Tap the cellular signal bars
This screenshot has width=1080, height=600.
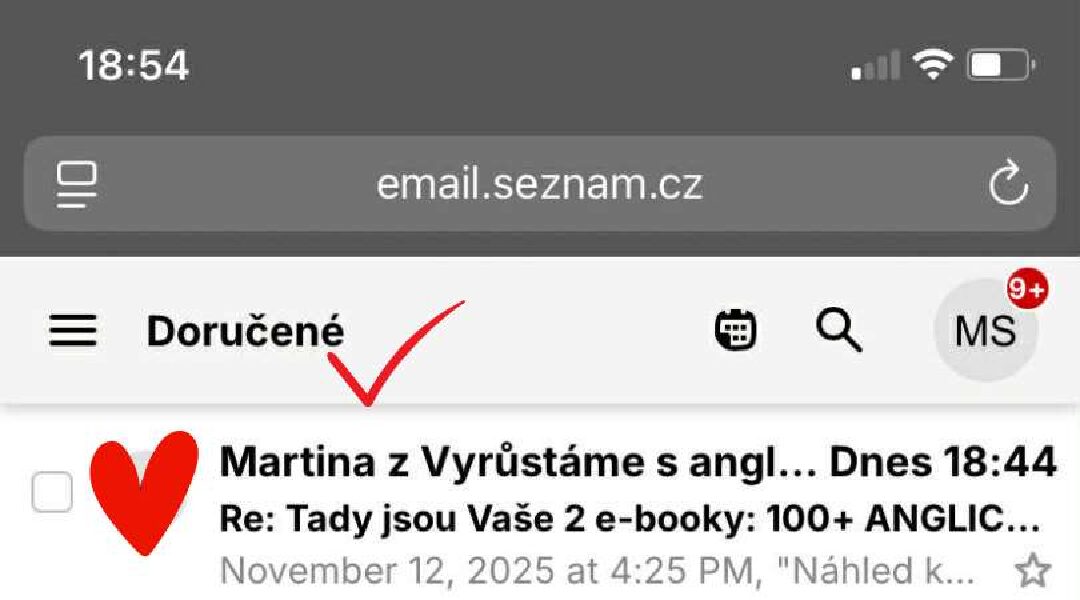875,65
